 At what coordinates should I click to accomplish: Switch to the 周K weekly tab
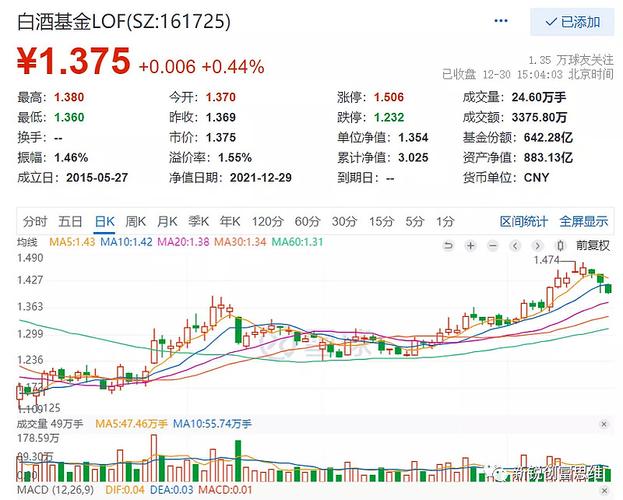pos(135,221)
